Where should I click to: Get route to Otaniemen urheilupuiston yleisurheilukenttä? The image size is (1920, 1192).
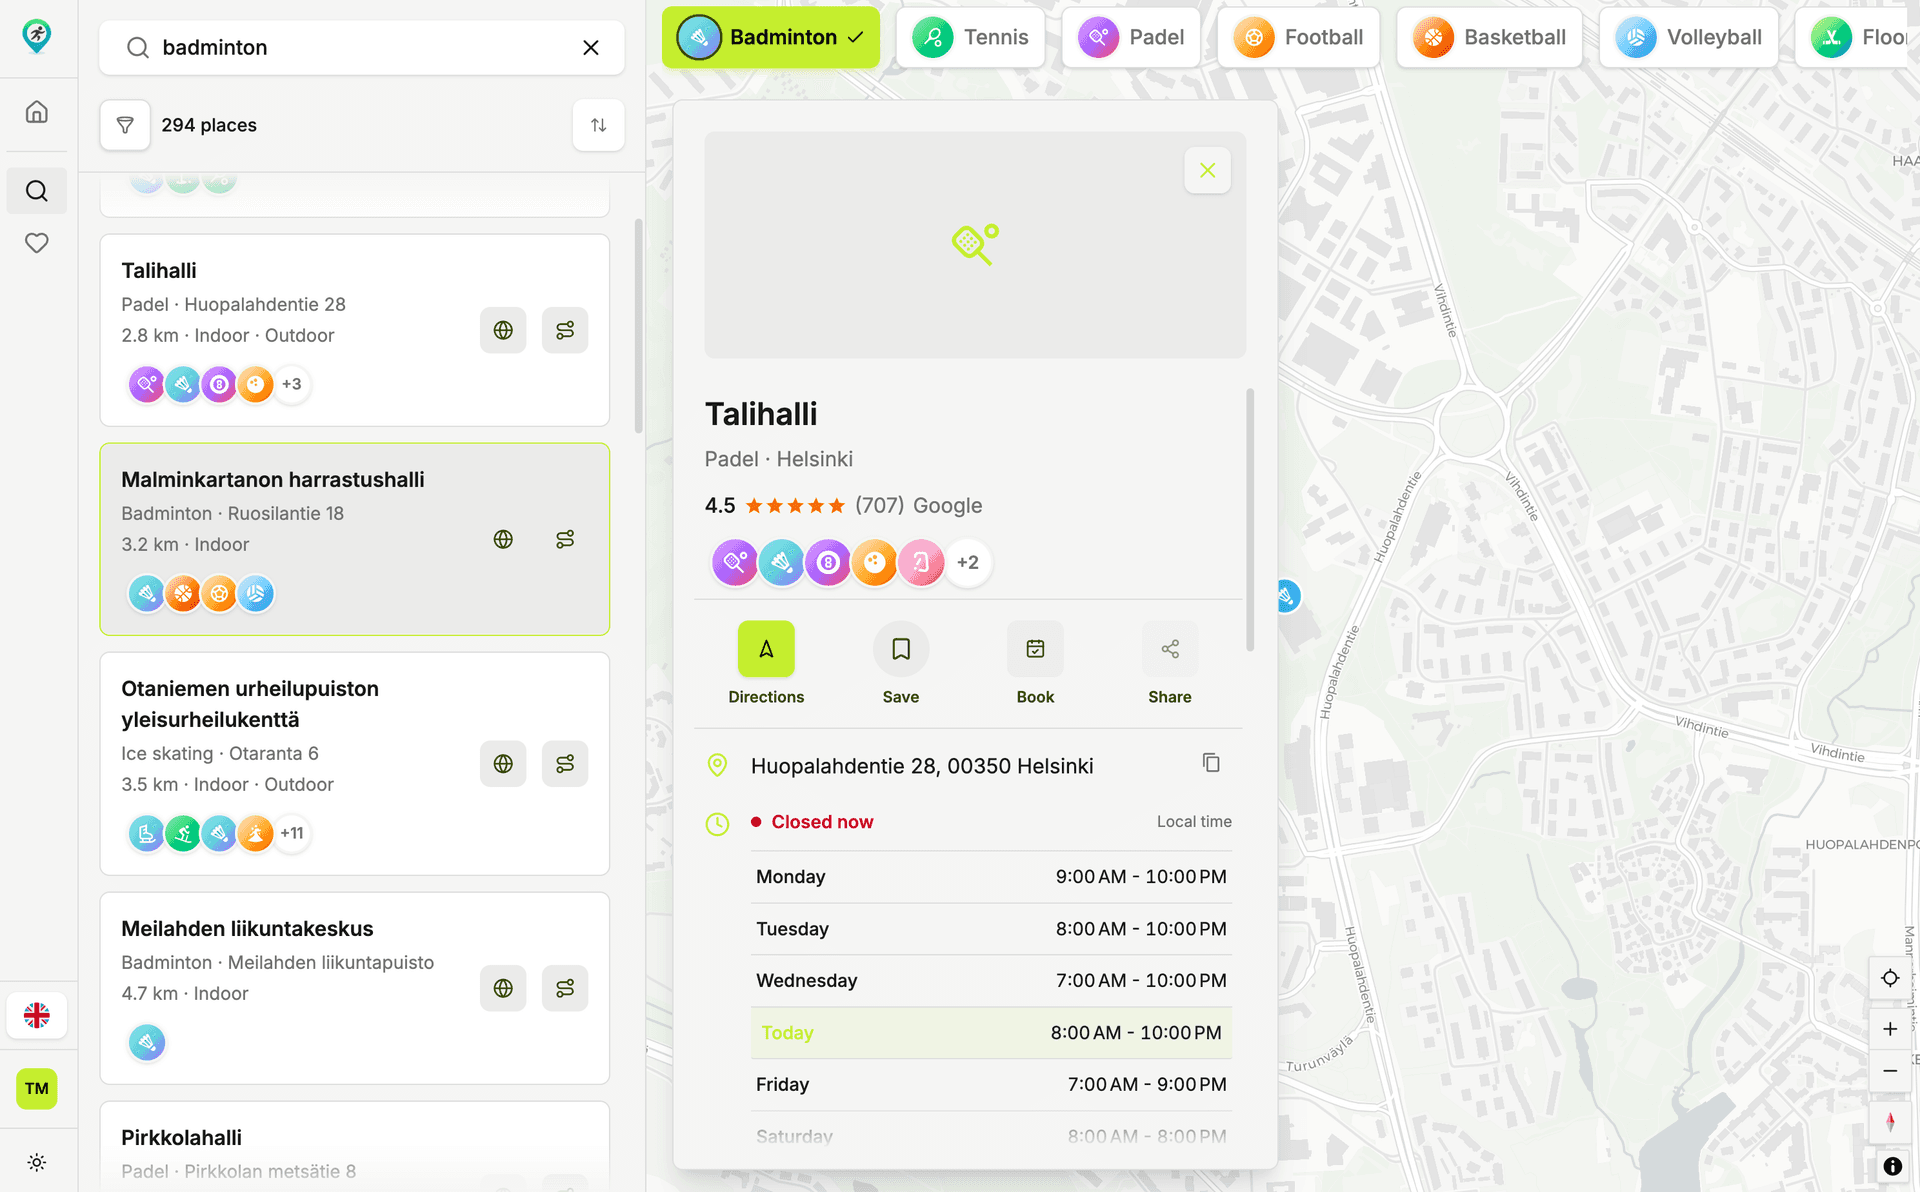tap(565, 764)
